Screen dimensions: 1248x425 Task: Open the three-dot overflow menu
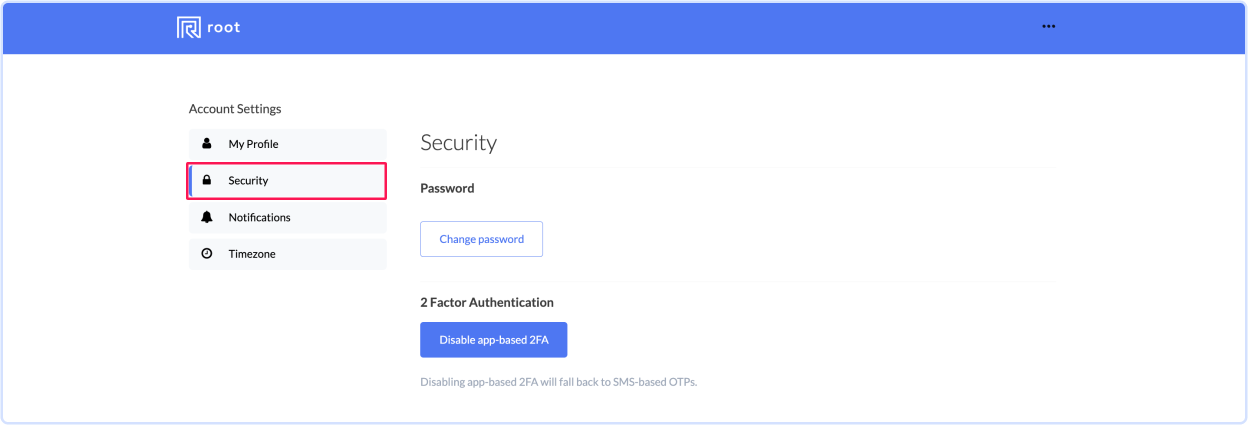click(x=1048, y=27)
